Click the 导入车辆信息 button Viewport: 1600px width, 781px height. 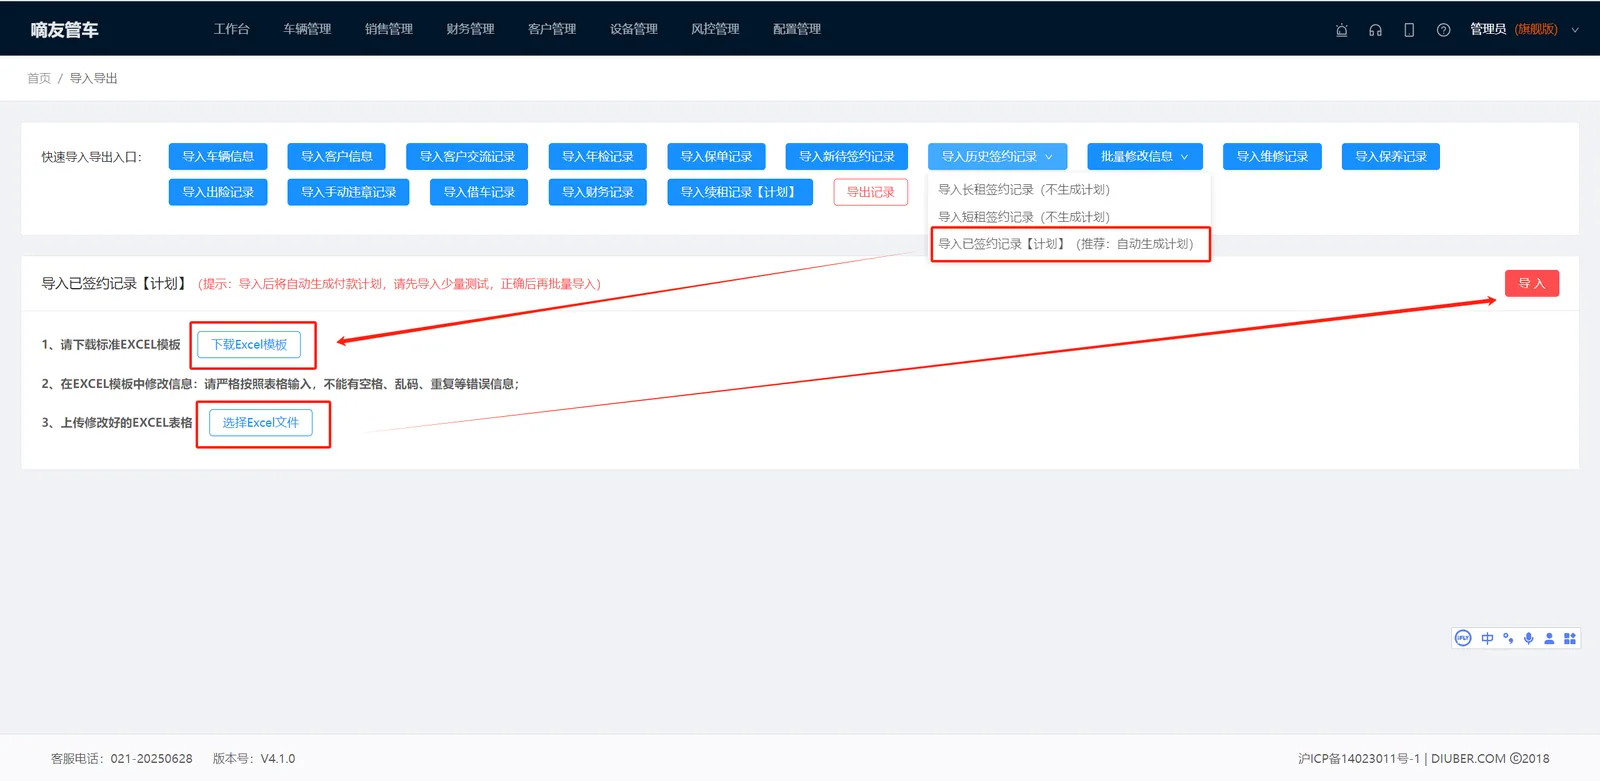click(218, 156)
